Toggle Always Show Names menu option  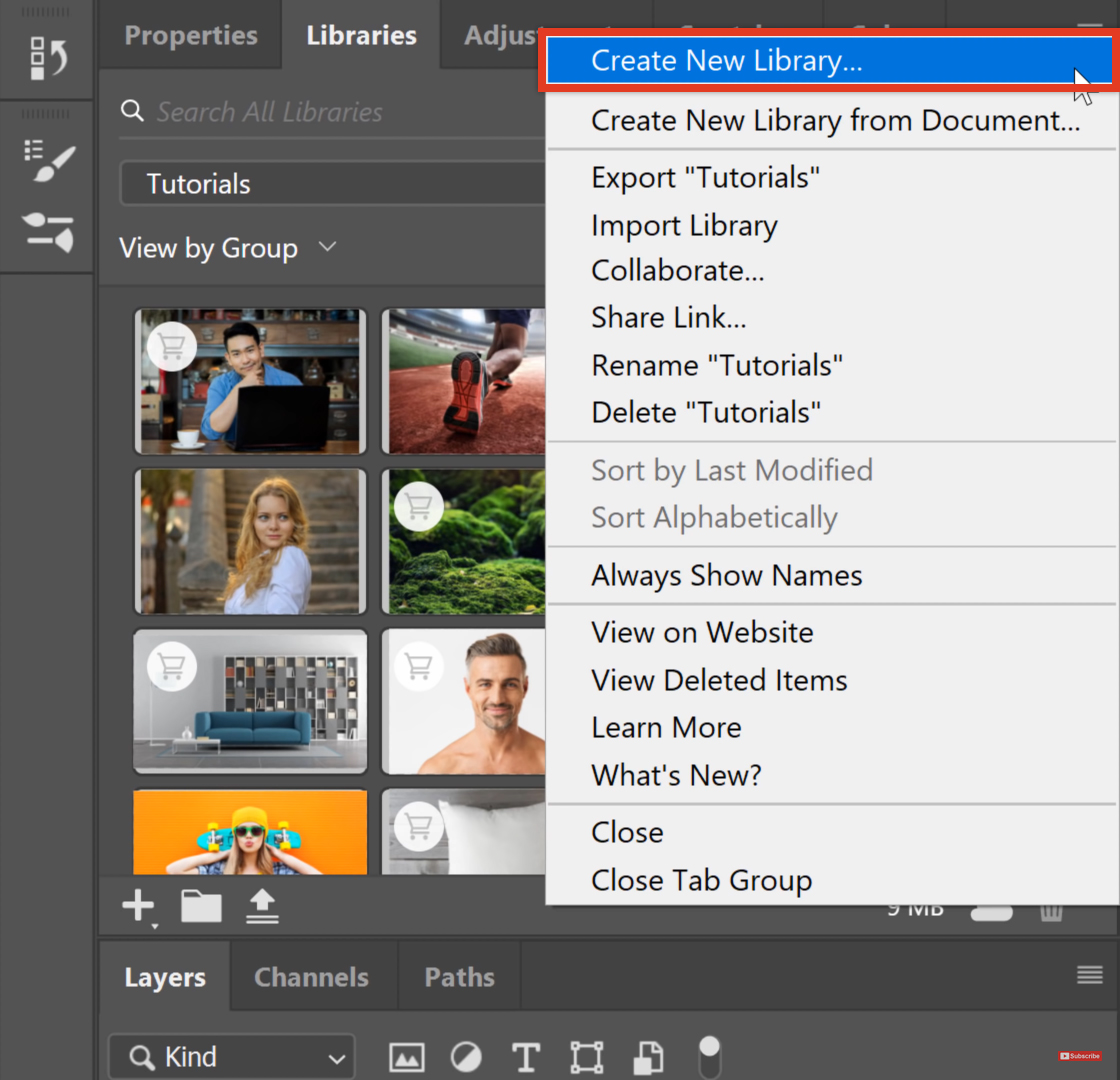click(833, 576)
